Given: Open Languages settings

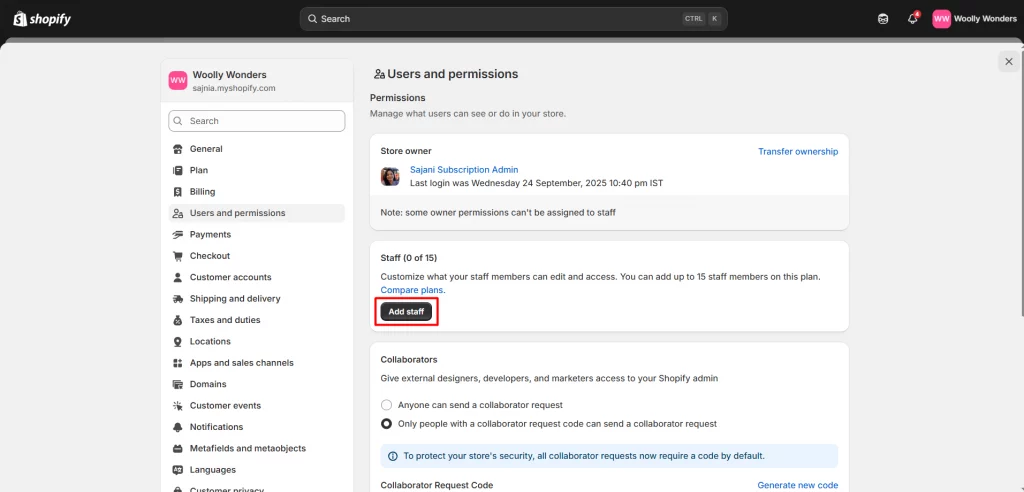Looking at the screenshot, I should 257,470.
